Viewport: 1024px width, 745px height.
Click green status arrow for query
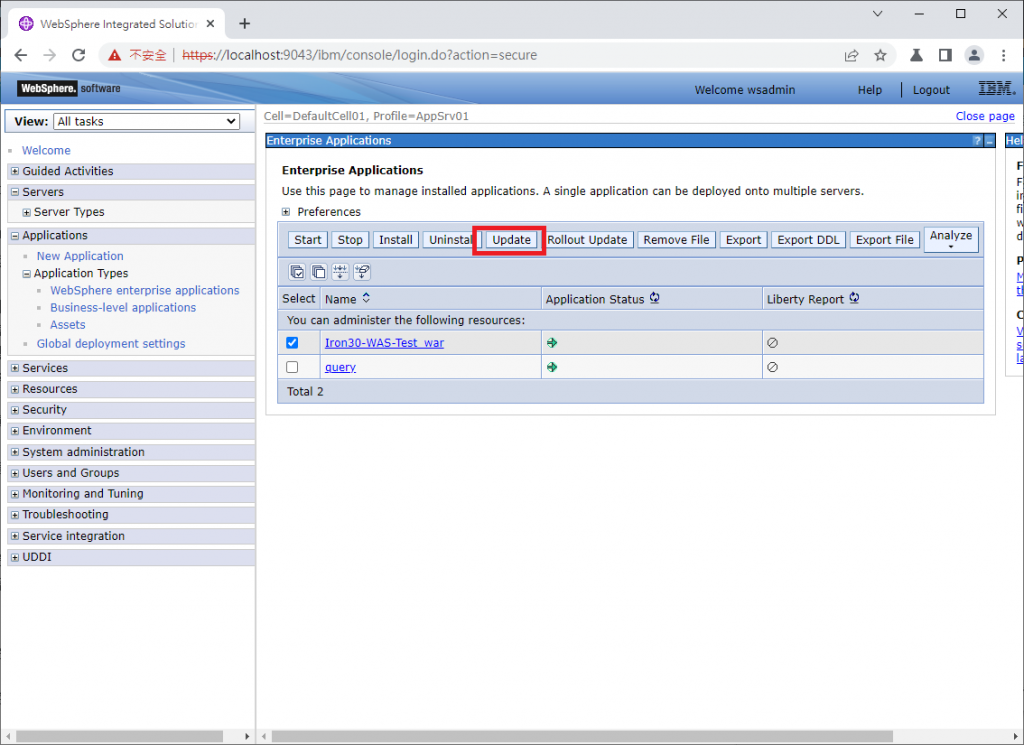click(x=552, y=367)
